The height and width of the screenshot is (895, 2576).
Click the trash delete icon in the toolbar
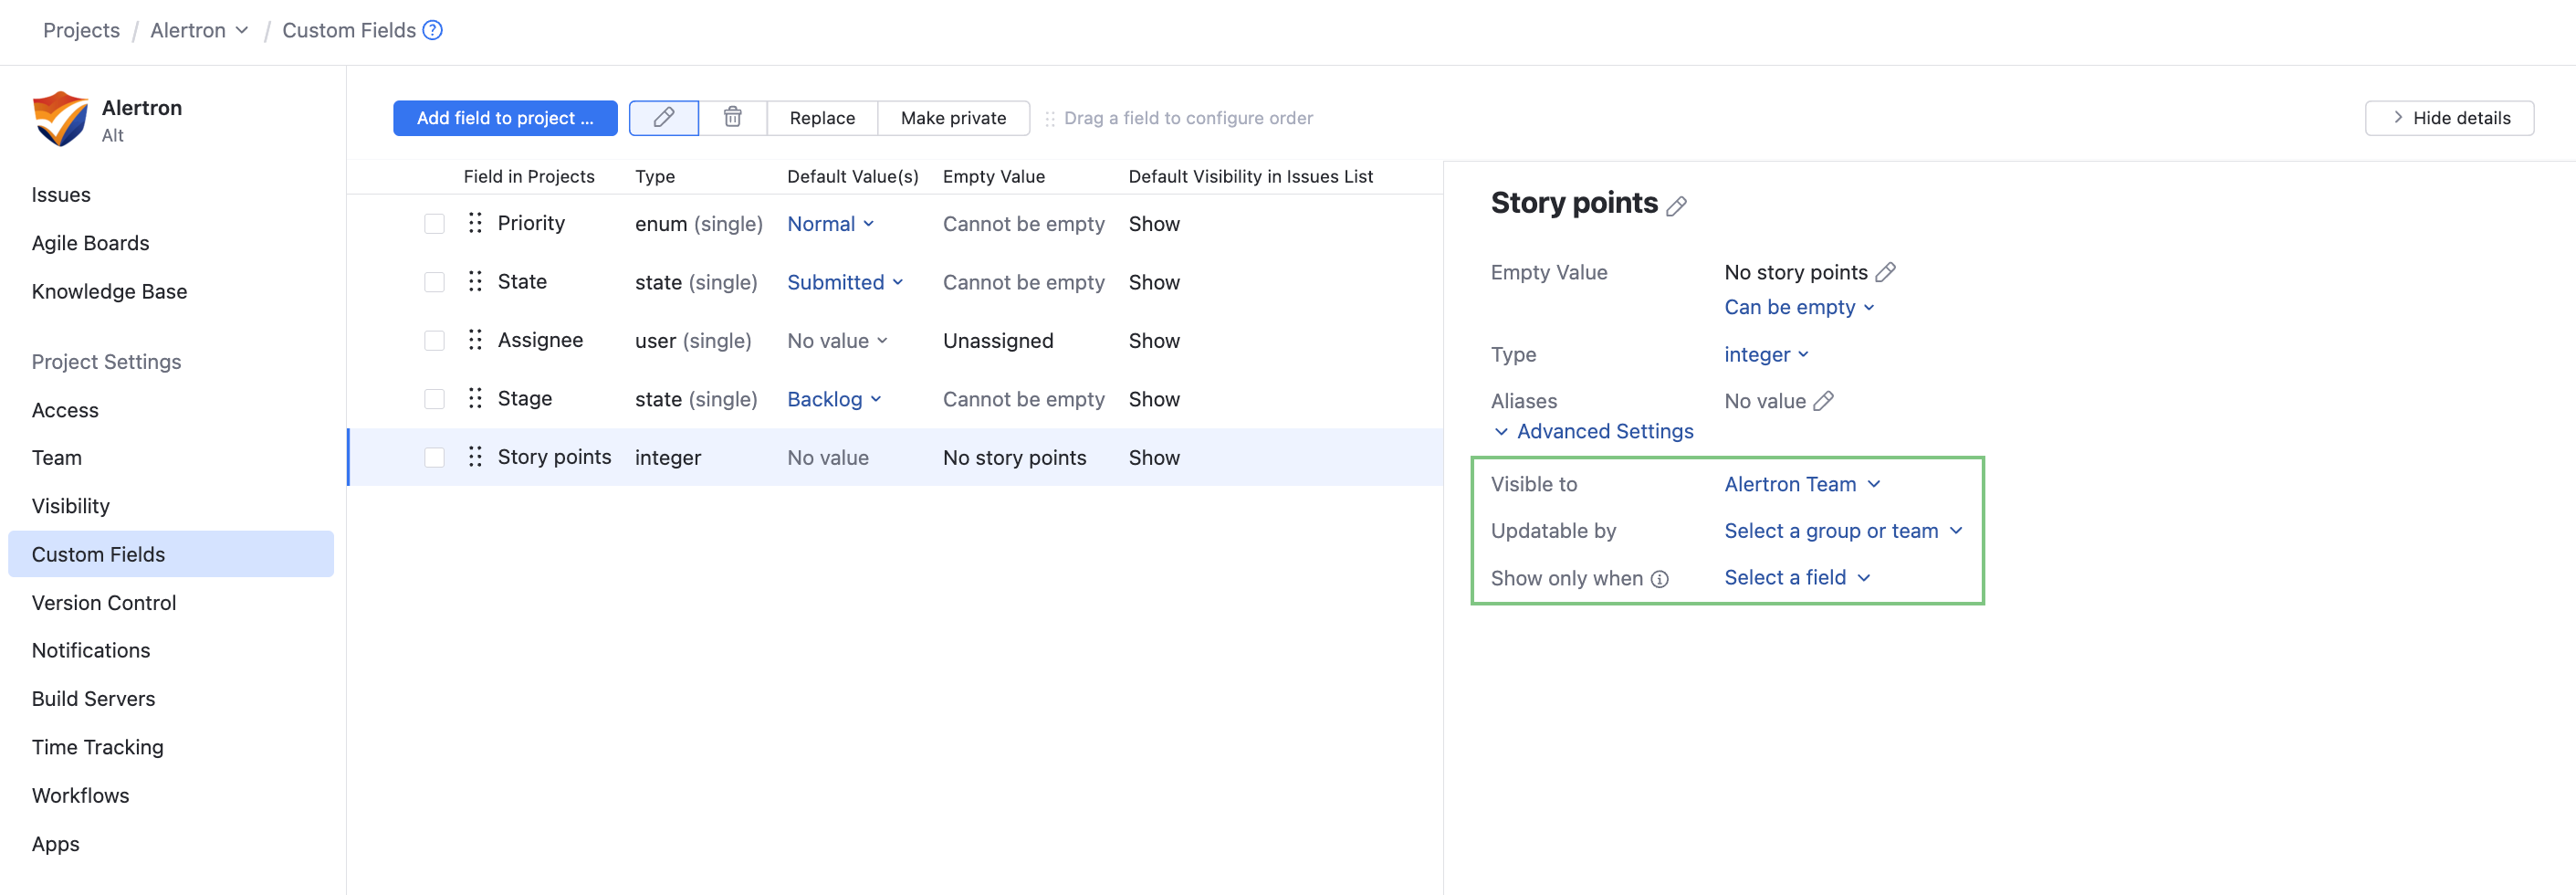point(732,118)
